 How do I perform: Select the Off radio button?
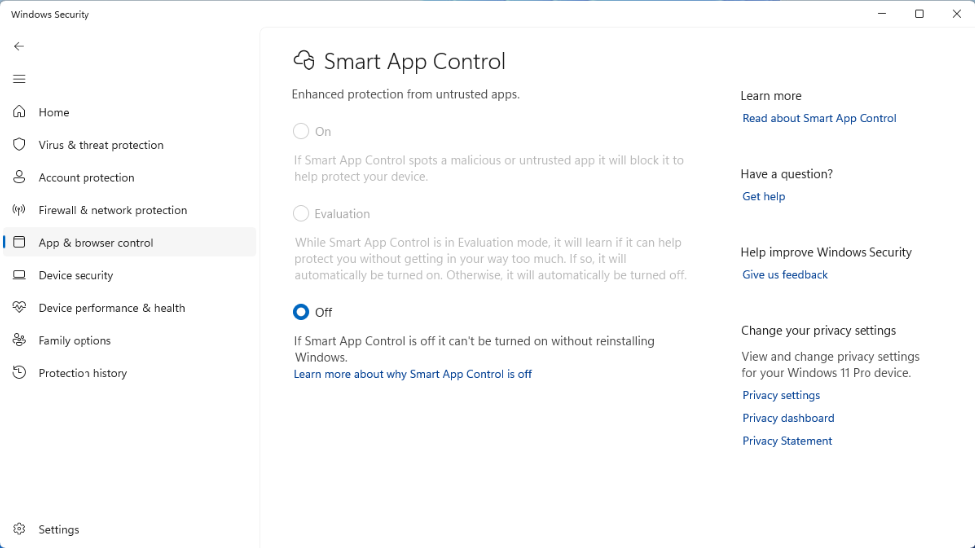[301, 312]
